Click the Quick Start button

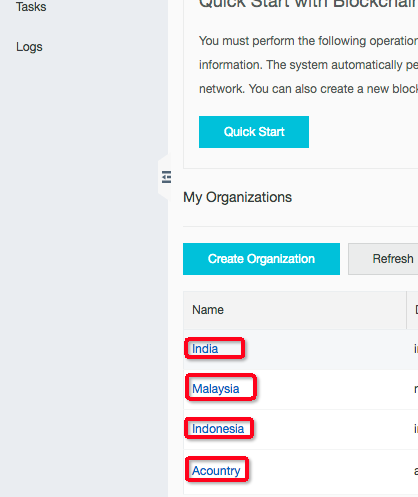pyautogui.click(x=254, y=132)
